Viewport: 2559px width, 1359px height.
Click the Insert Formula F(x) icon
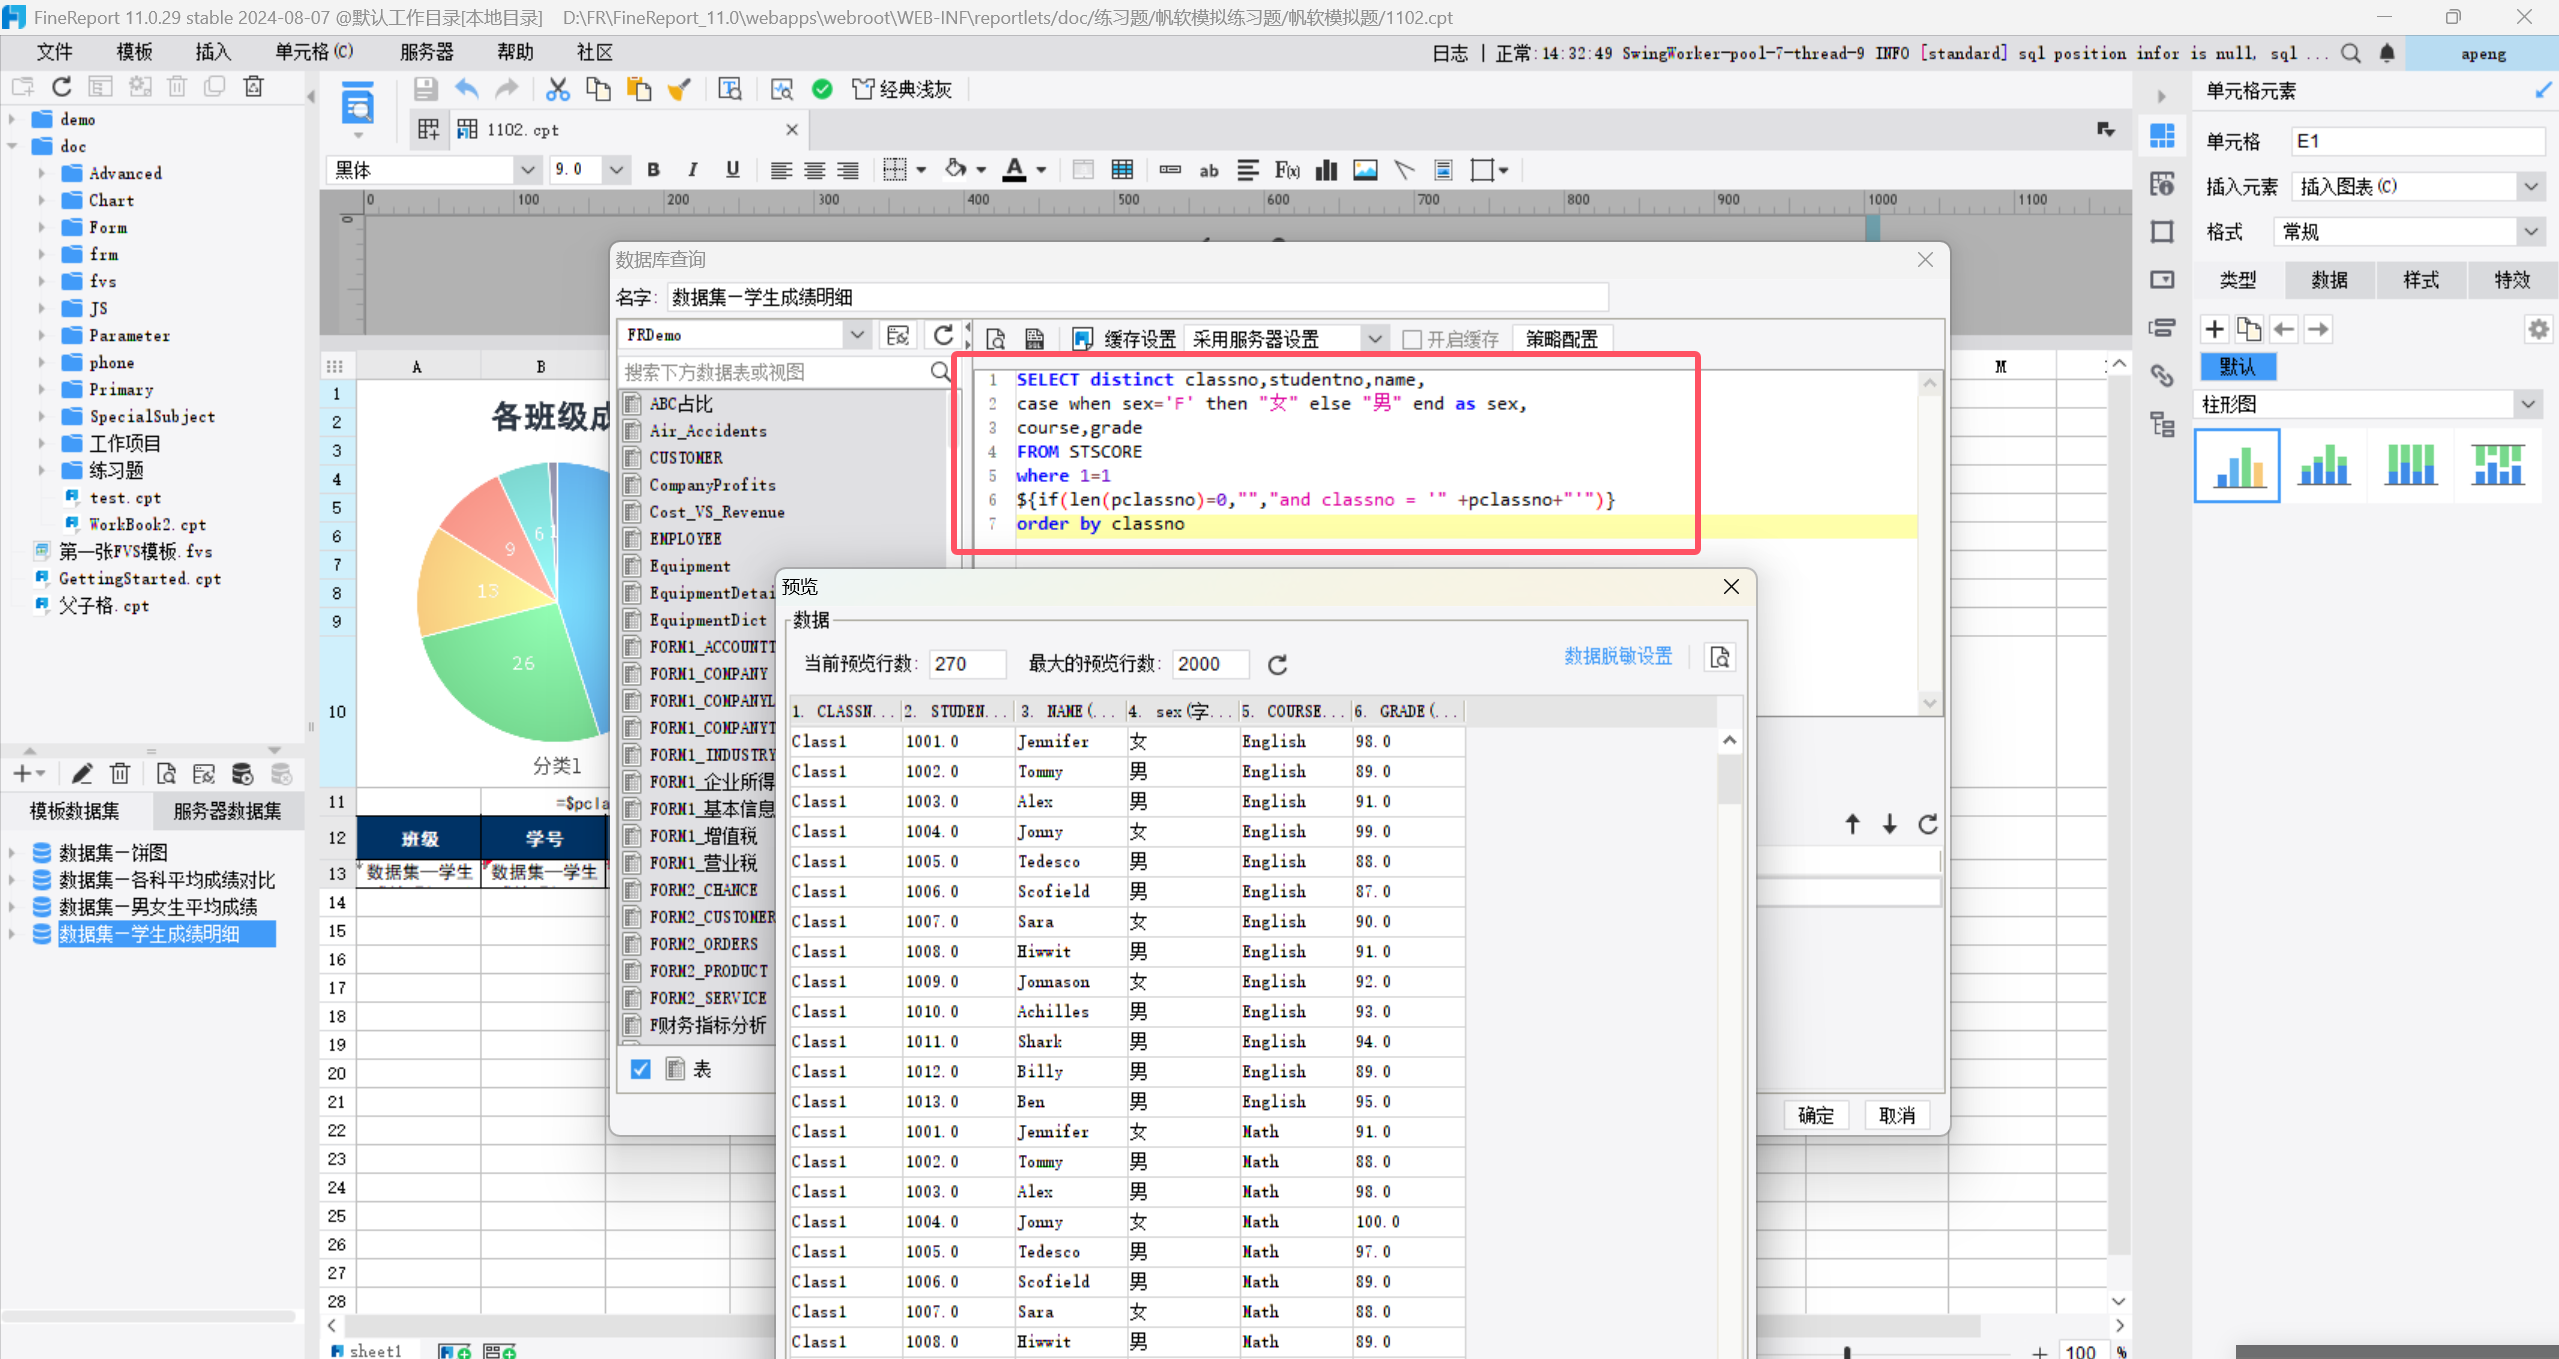[1286, 170]
